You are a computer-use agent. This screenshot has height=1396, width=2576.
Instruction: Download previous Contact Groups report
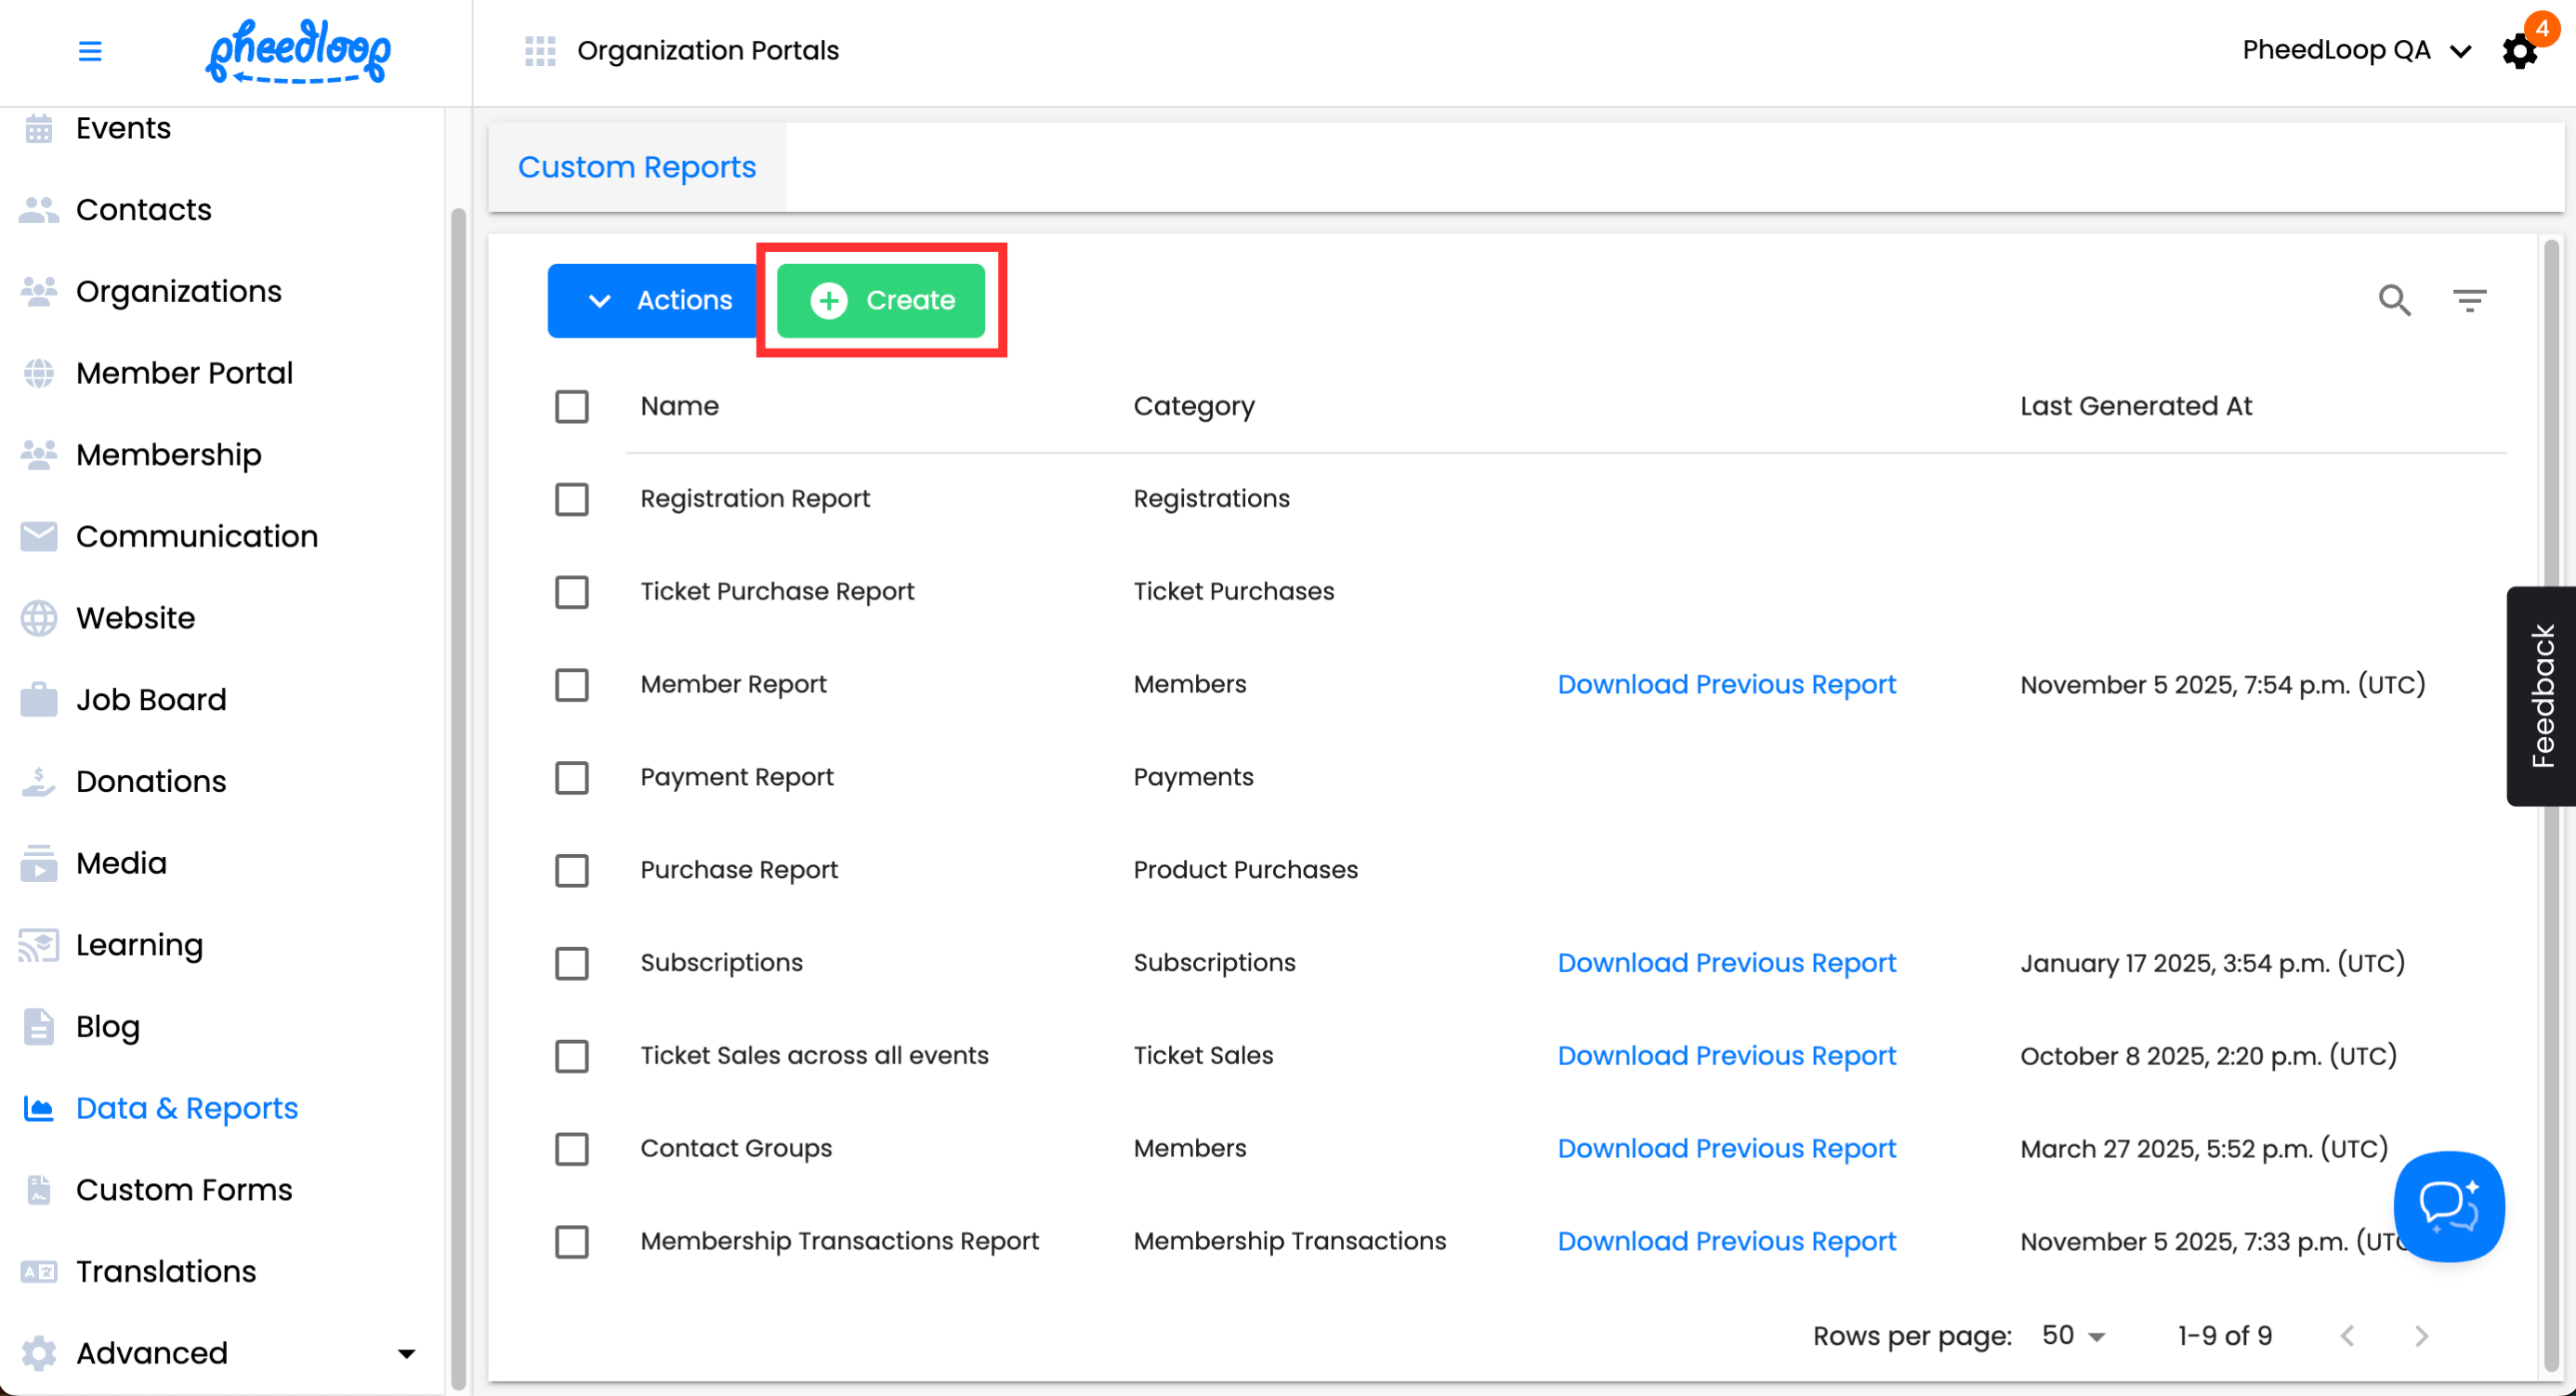coord(1726,1149)
